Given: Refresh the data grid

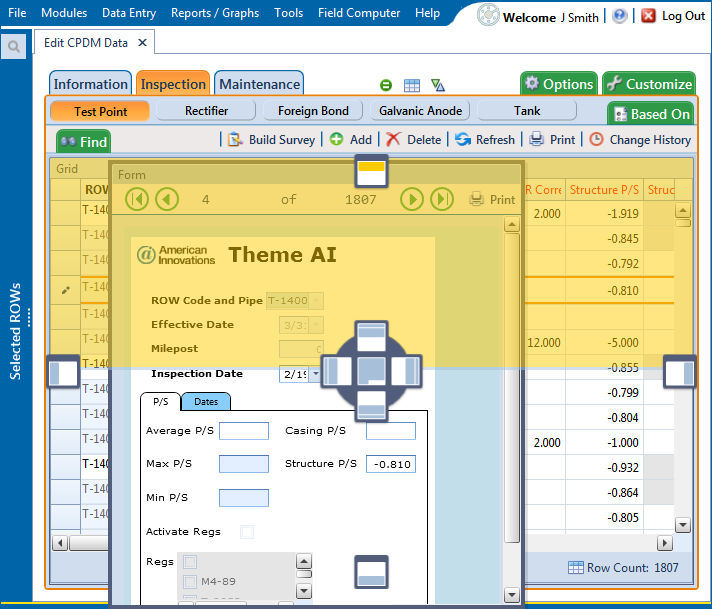Looking at the screenshot, I should coord(485,139).
